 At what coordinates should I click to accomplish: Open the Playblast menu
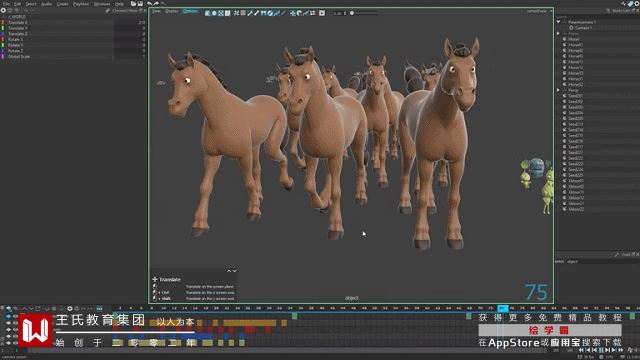81,4
